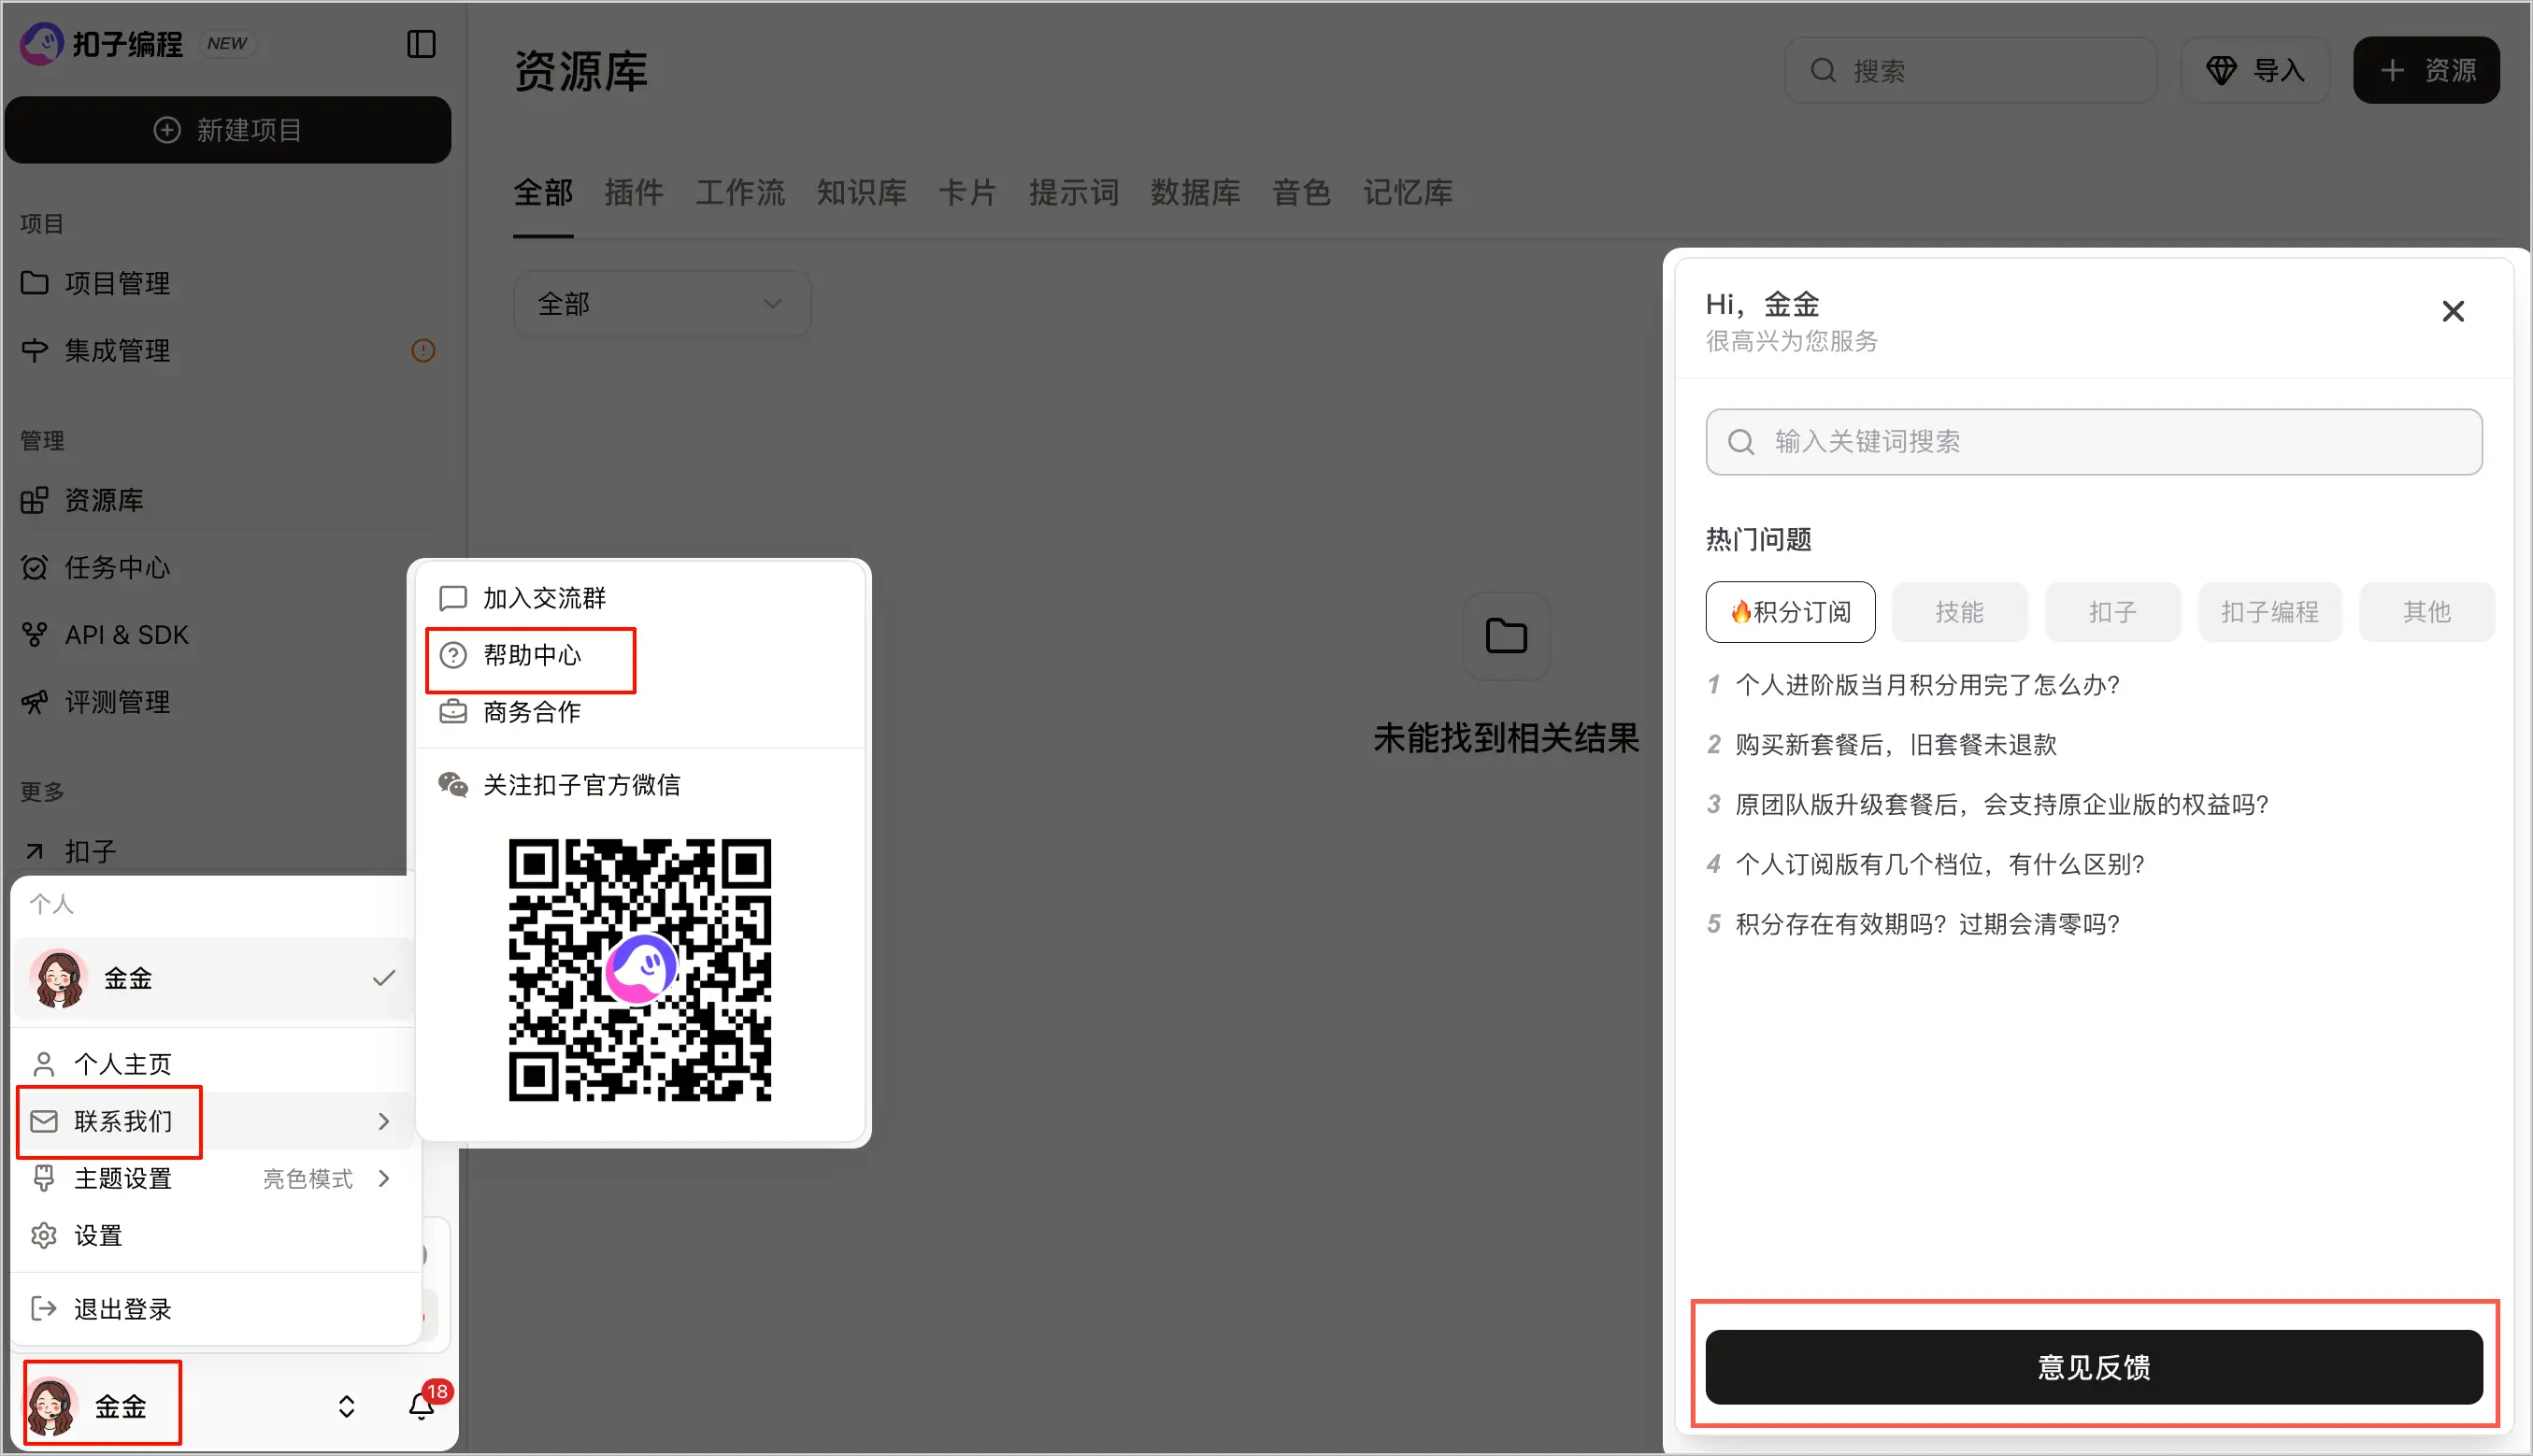2533x1456 pixels.
Task: Select 商务合作 menu item
Action: coord(640,712)
